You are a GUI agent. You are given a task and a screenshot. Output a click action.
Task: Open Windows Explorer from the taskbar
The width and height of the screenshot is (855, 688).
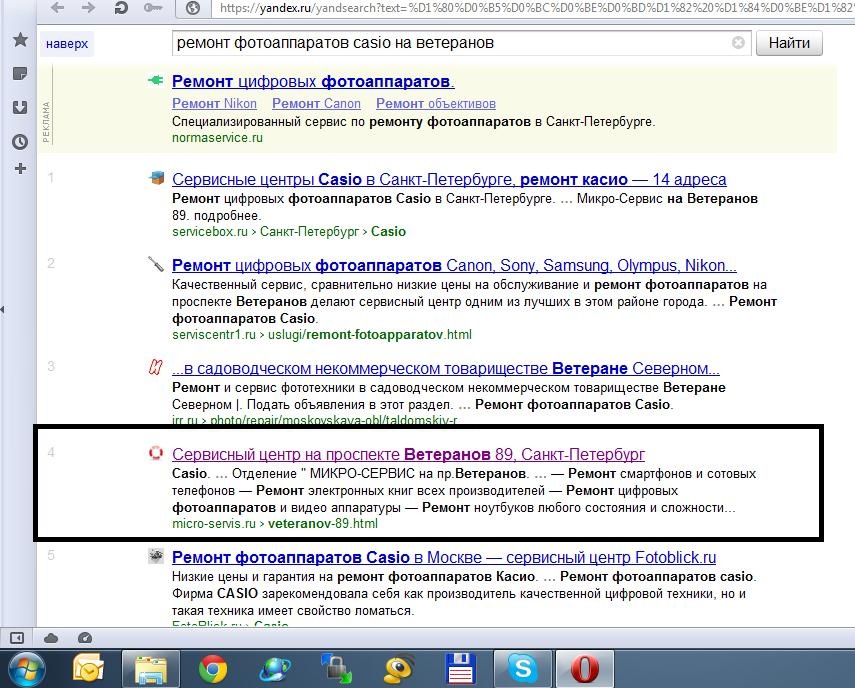point(150,669)
